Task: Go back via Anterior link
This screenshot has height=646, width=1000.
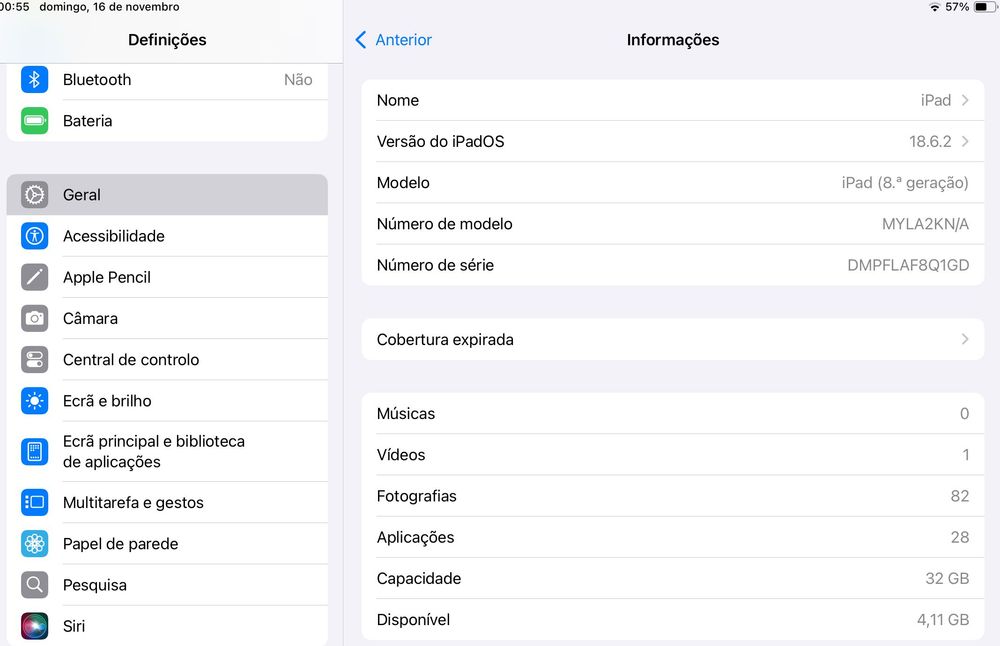Action: click(x=403, y=40)
